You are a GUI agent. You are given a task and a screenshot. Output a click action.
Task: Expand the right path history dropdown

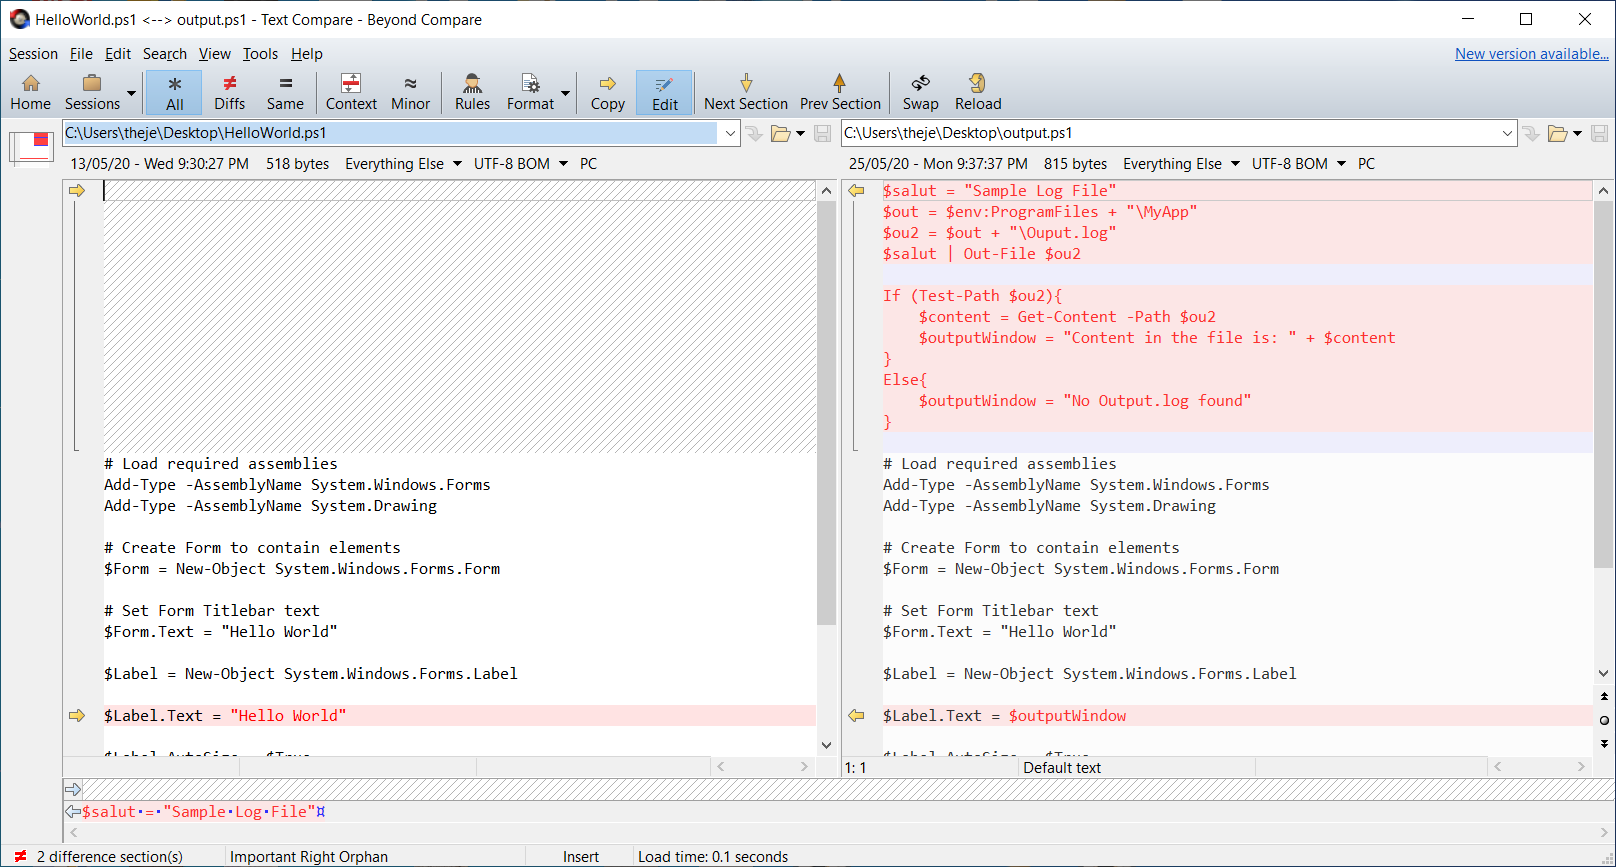click(1508, 133)
